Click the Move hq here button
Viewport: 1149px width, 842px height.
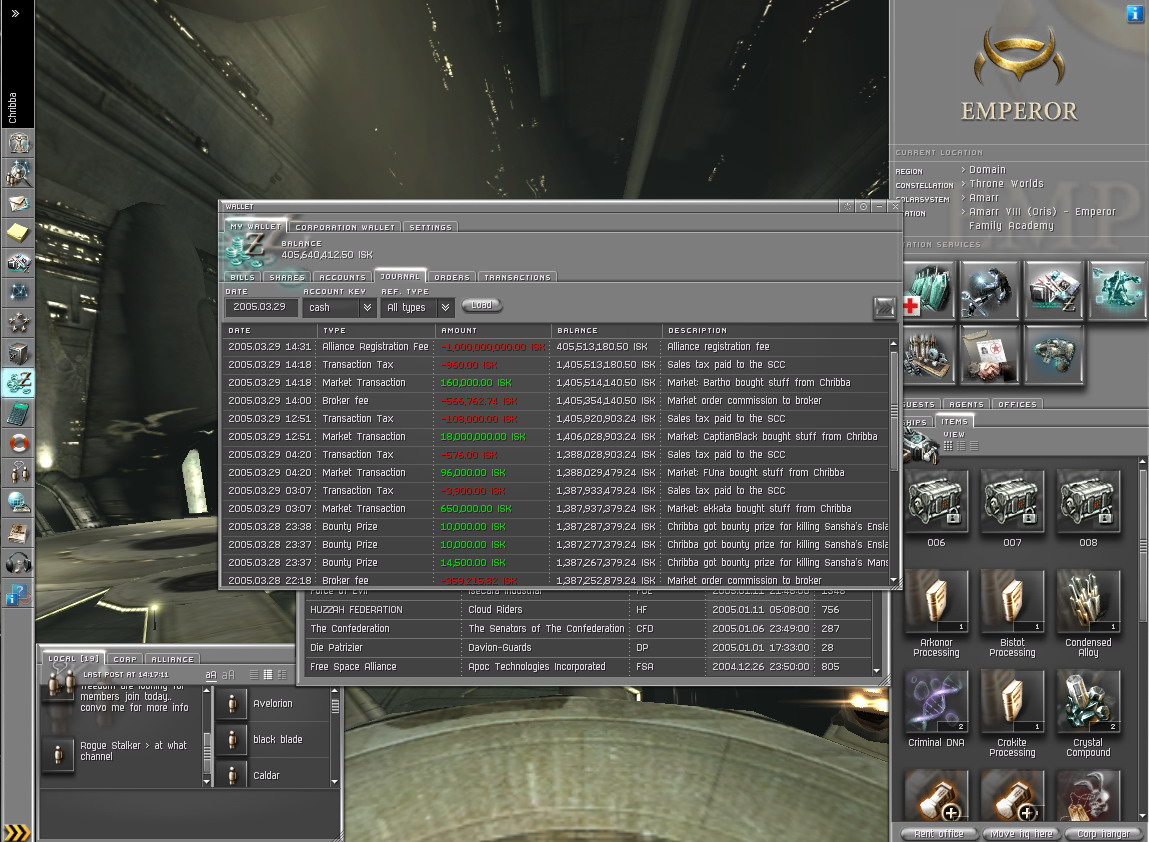click(1021, 834)
